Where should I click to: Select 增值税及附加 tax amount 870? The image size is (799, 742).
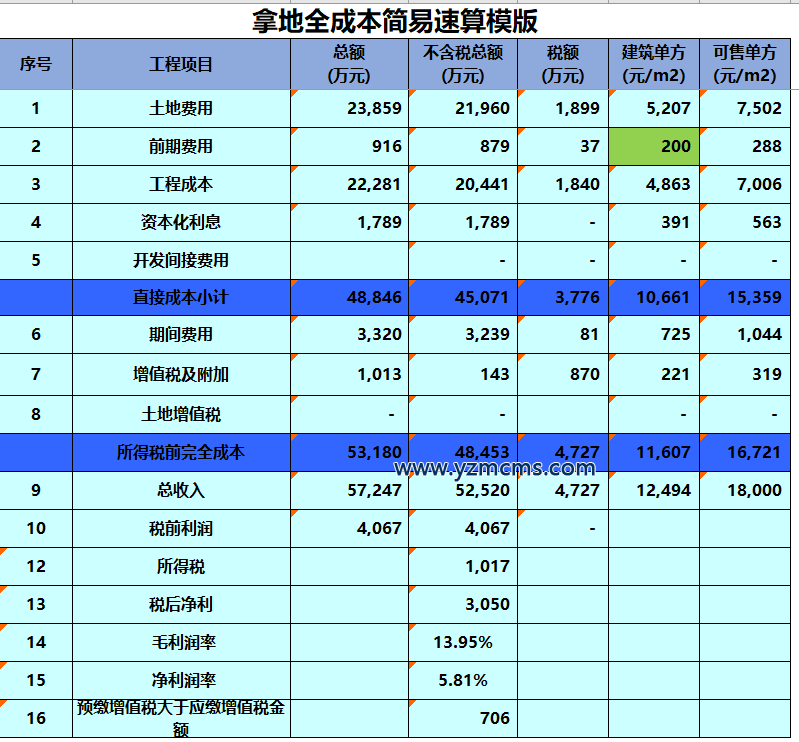563,374
